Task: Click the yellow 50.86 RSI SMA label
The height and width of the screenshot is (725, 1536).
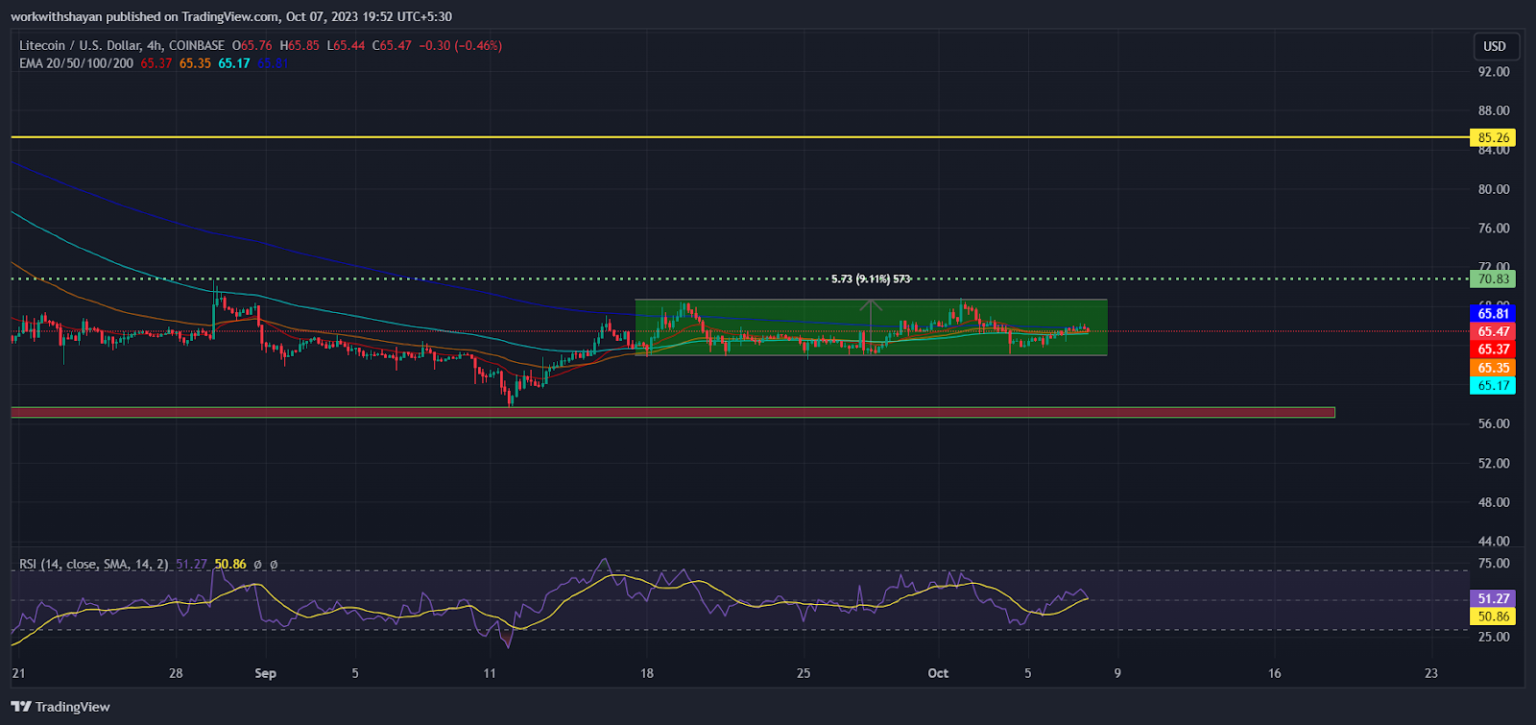Action: (x=1492, y=616)
